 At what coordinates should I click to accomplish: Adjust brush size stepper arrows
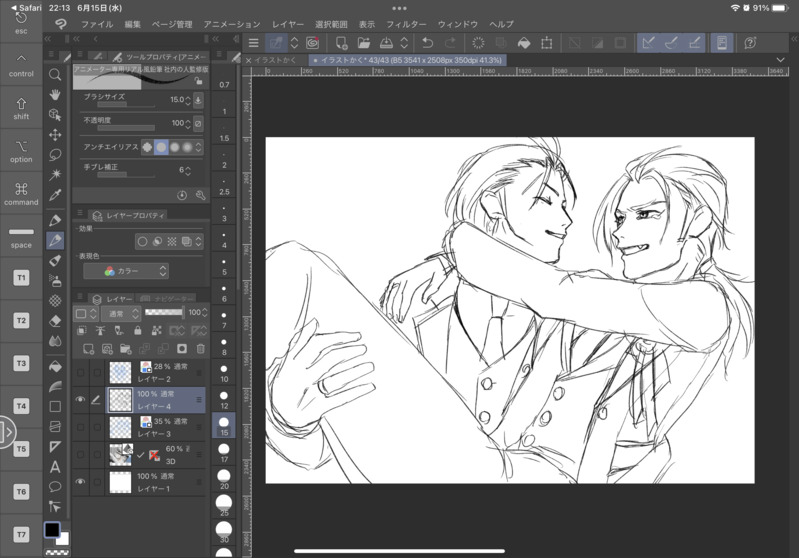point(188,100)
